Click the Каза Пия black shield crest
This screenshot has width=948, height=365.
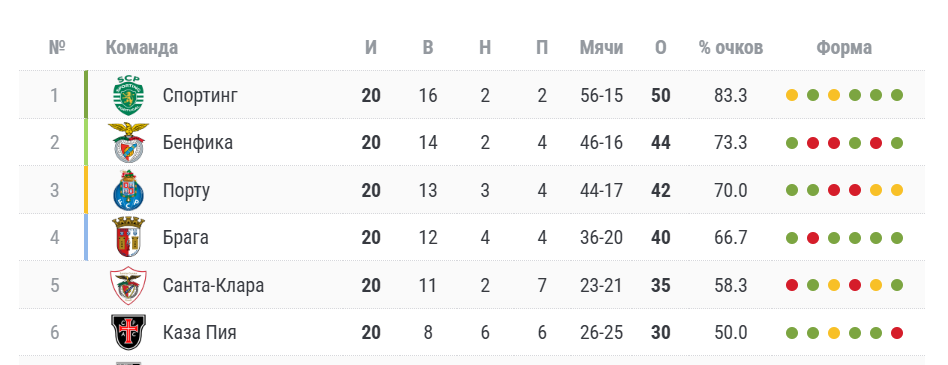pyautogui.click(x=128, y=332)
